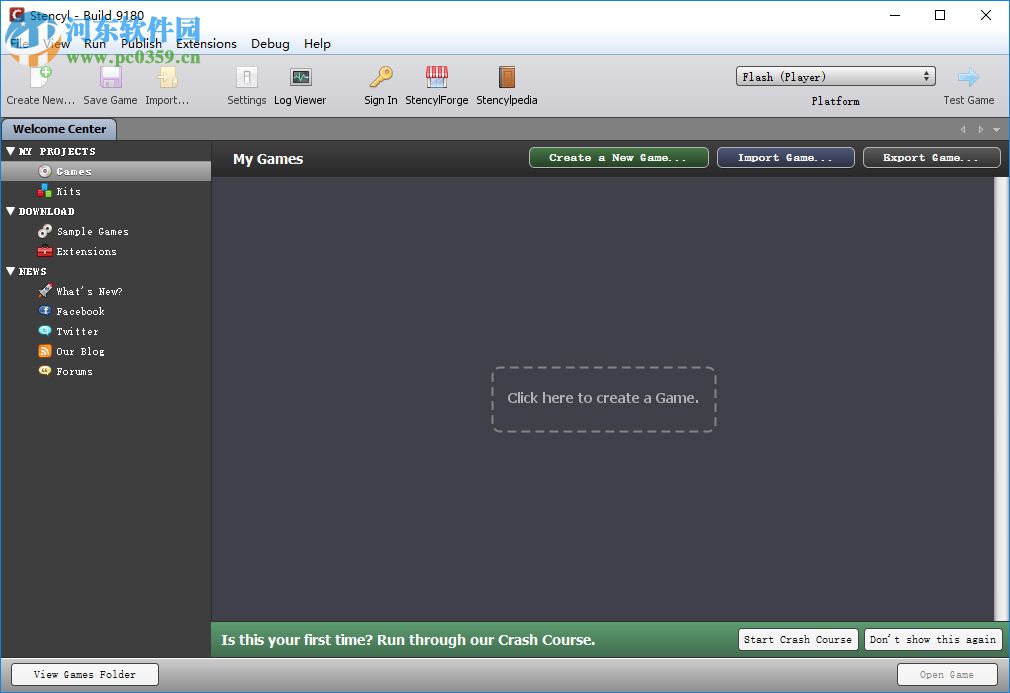Viewport: 1010px width, 693px height.
Task: Click the games list vertical scrollbar
Action: 1001,399
